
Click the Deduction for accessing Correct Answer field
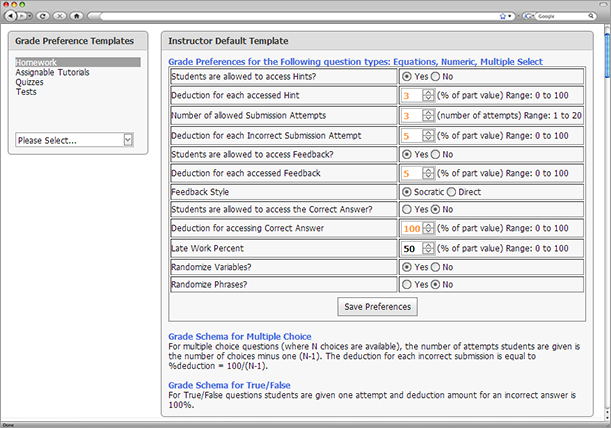click(x=412, y=228)
